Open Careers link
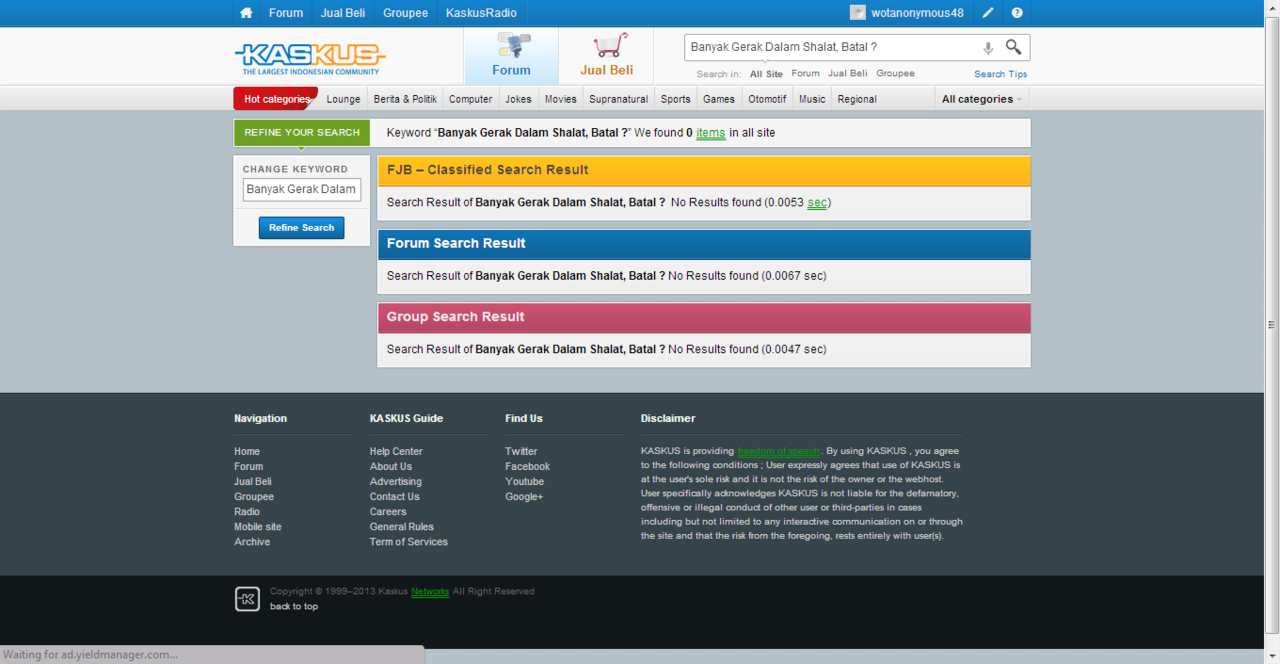 388,512
